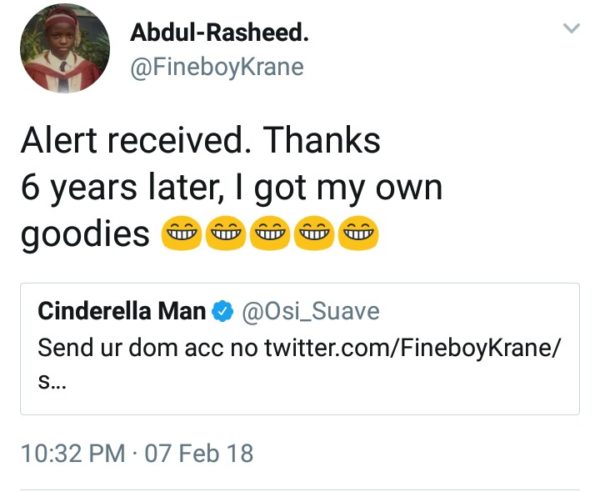Click the first grinning emoji after goodies
This screenshot has height=492, width=600.
point(181,235)
